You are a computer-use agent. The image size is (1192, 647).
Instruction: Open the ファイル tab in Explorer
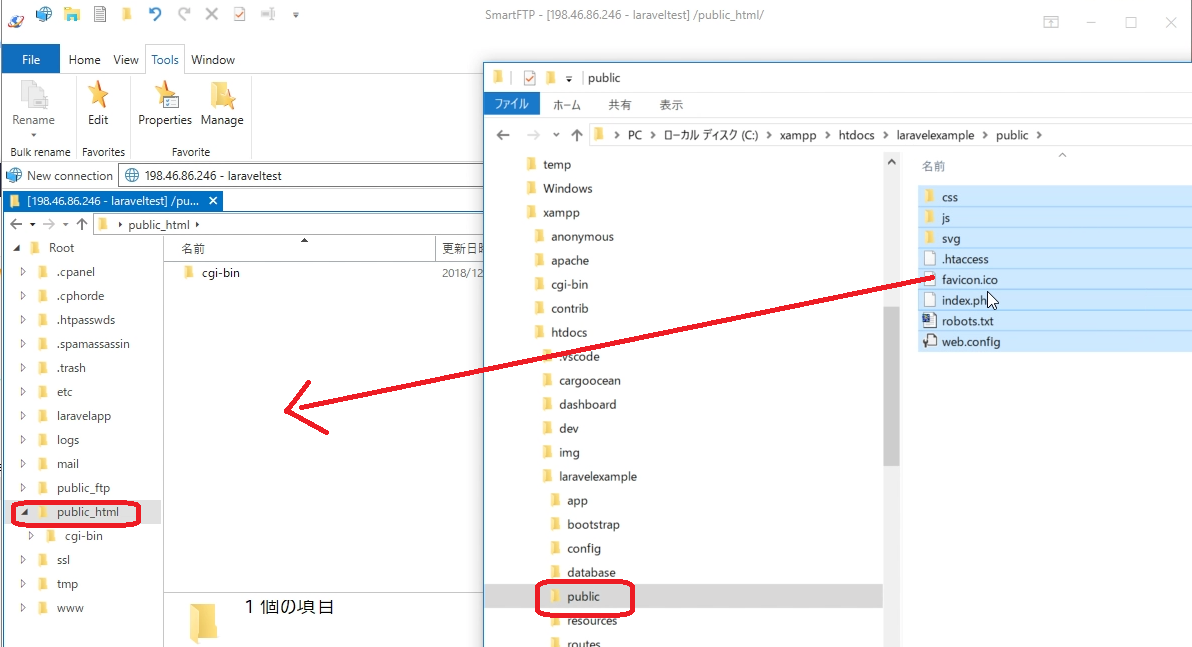[x=512, y=104]
